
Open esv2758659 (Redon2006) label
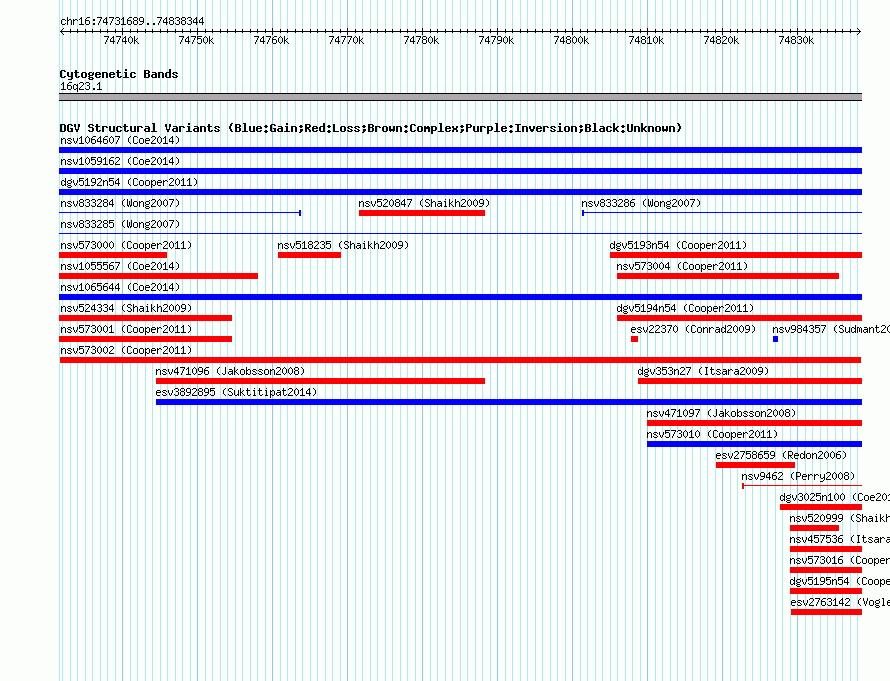coord(781,455)
